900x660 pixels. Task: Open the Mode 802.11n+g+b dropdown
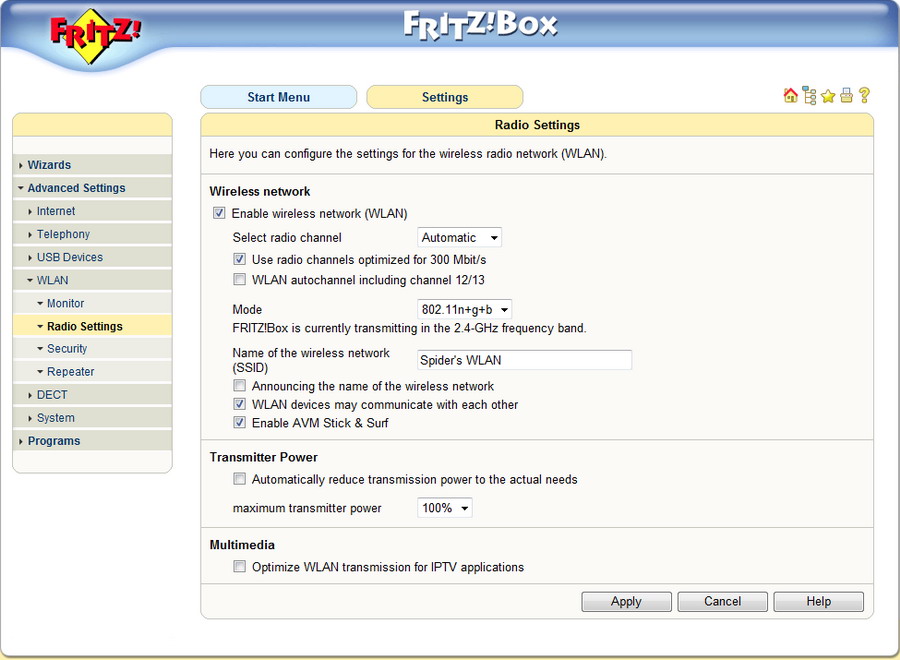464,310
